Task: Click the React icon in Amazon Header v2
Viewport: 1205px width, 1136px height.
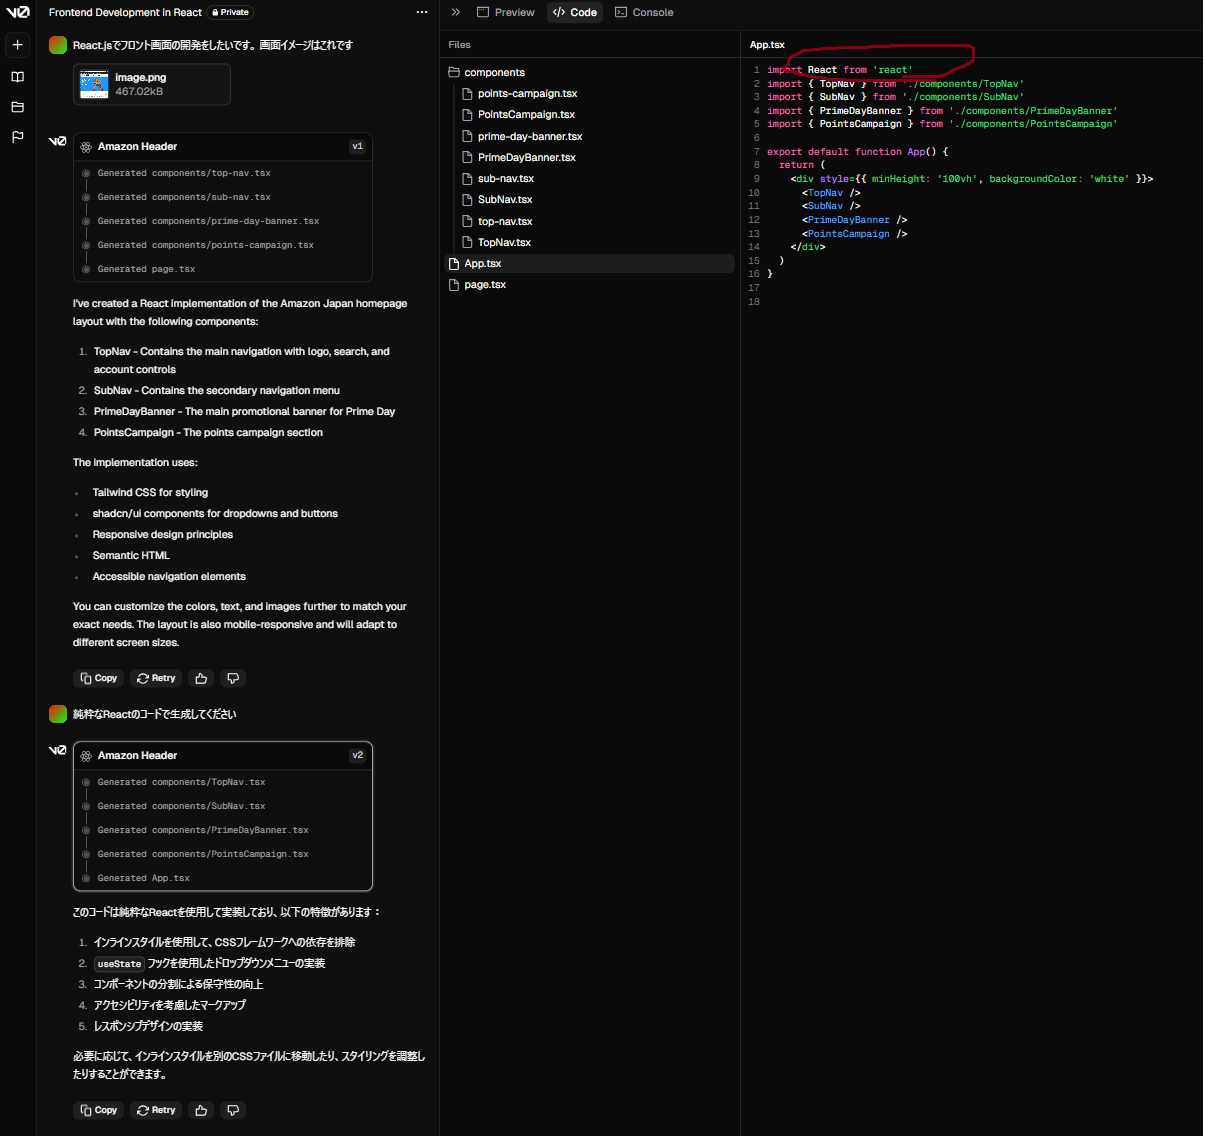Action: (x=87, y=755)
